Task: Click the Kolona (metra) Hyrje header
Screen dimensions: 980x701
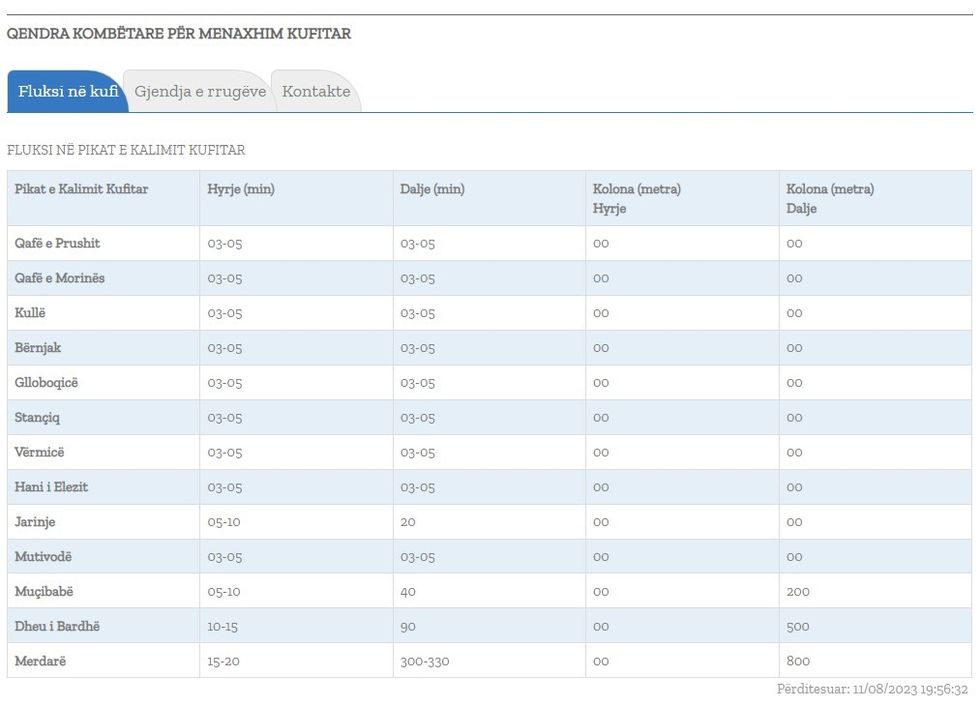Action: click(636, 198)
